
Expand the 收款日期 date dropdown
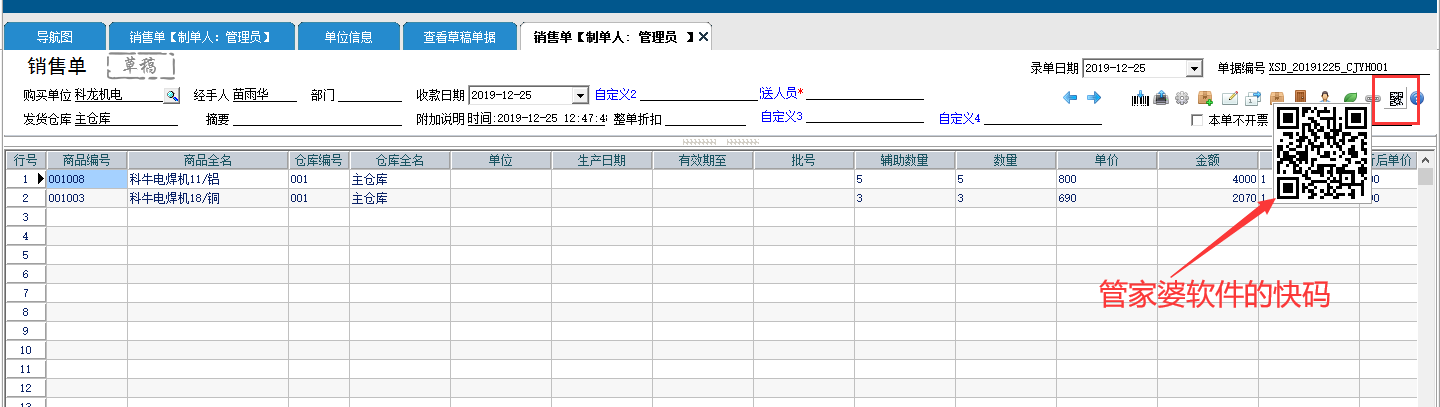coord(579,95)
